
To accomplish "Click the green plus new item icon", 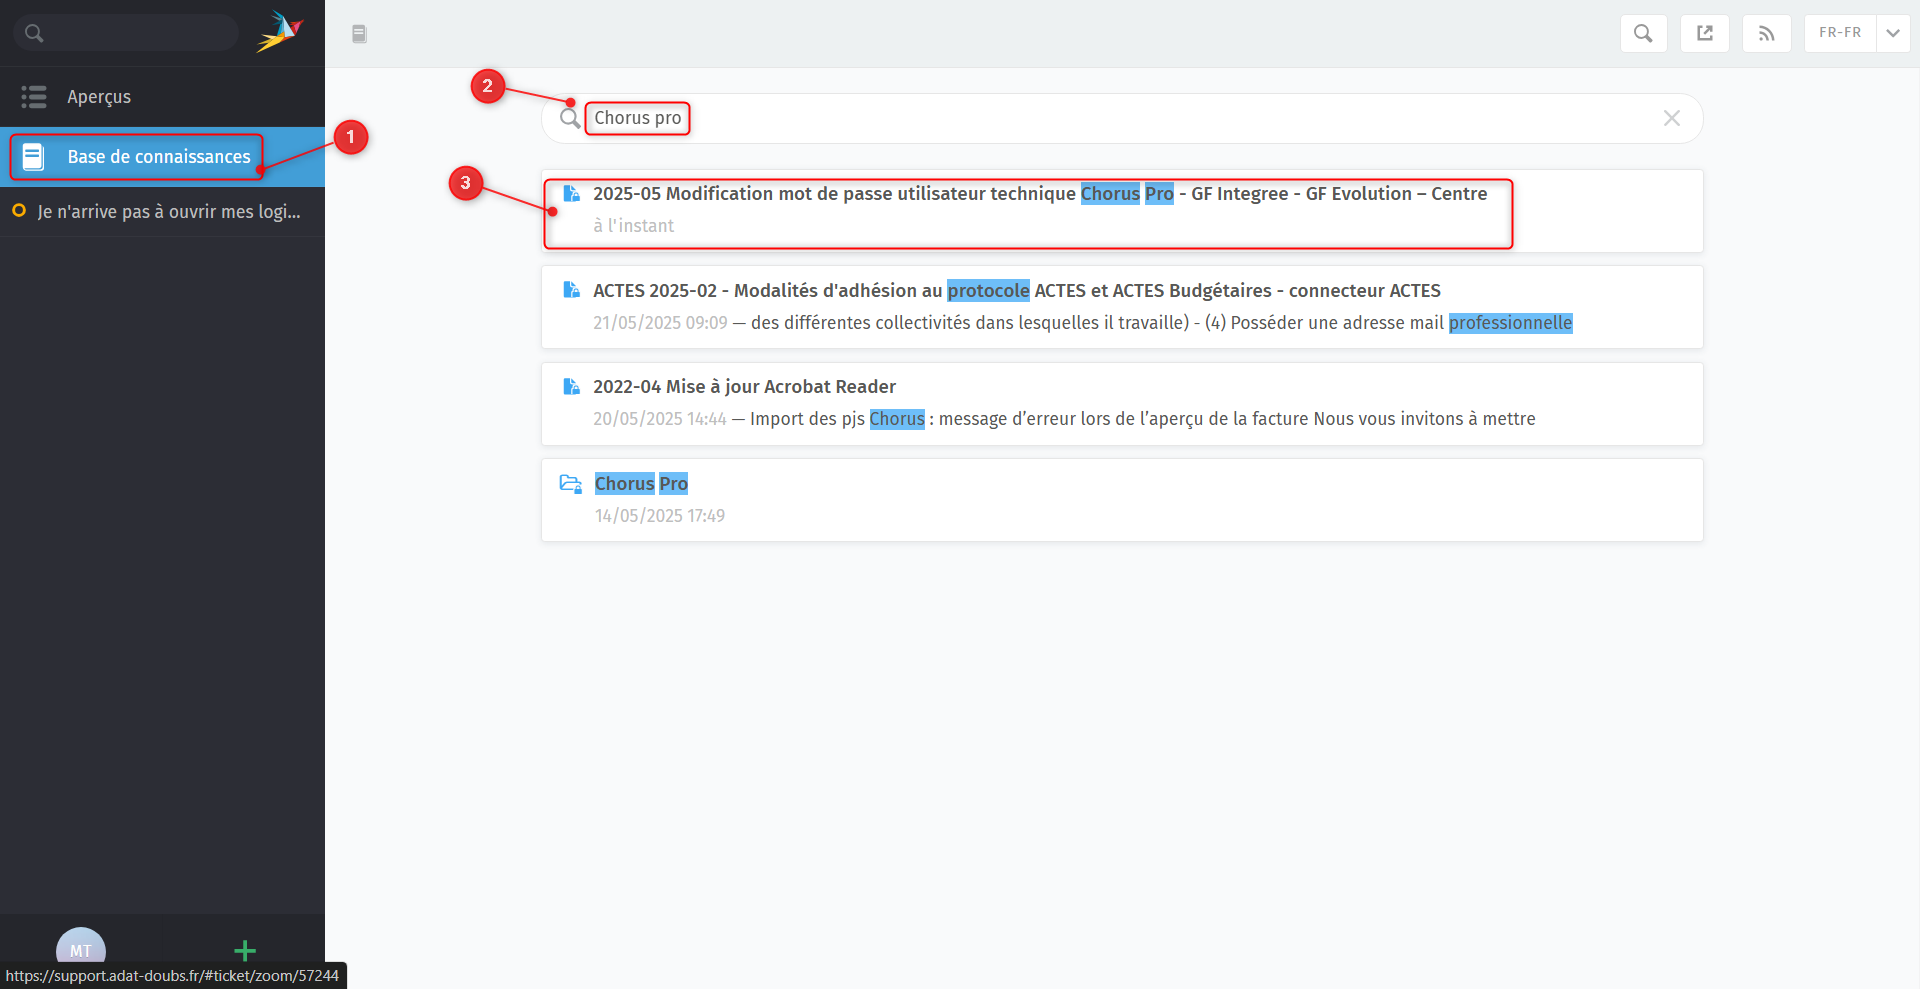I will pyautogui.click(x=245, y=950).
